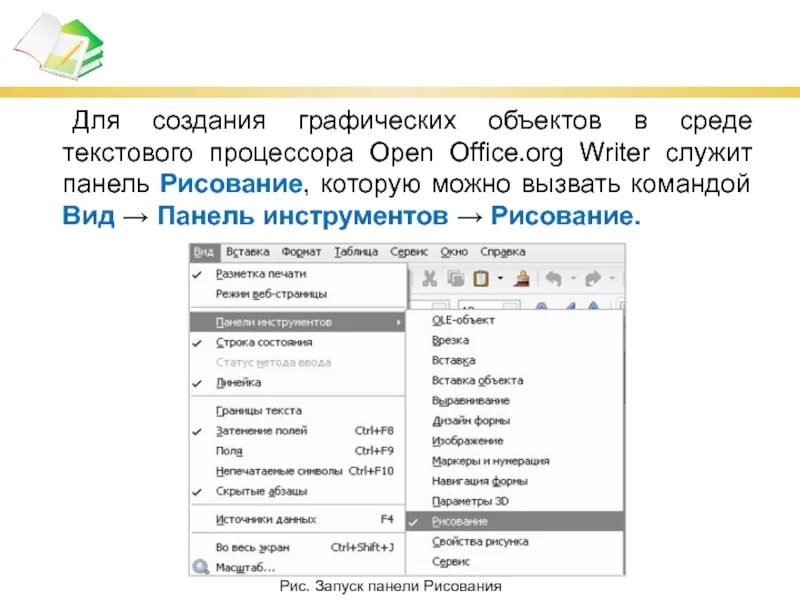The image size is (800, 600).
Task: Open the Вид menu
Action: [x=204, y=252]
